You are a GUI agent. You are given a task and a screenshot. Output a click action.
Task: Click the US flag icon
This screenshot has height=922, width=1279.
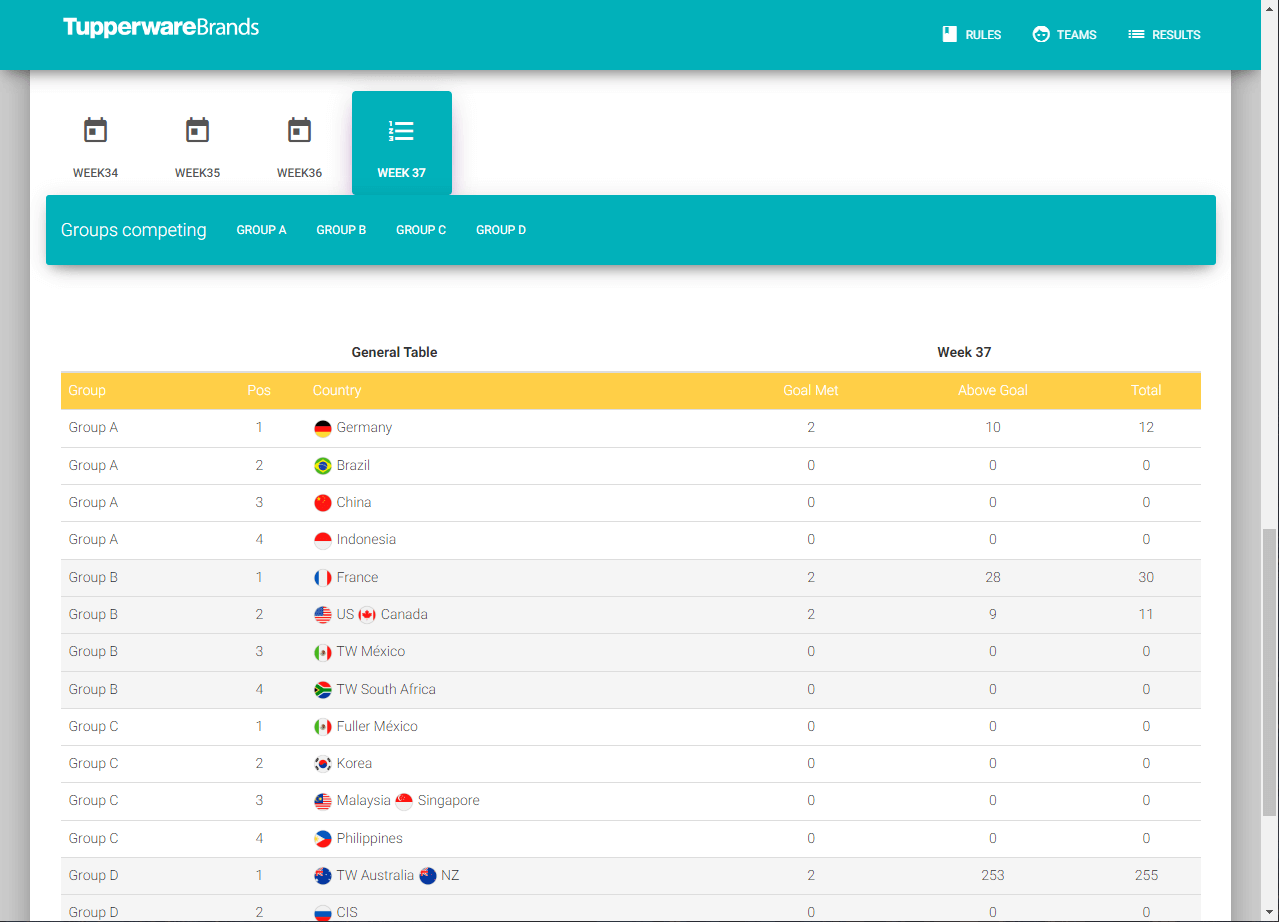[323, 615]
